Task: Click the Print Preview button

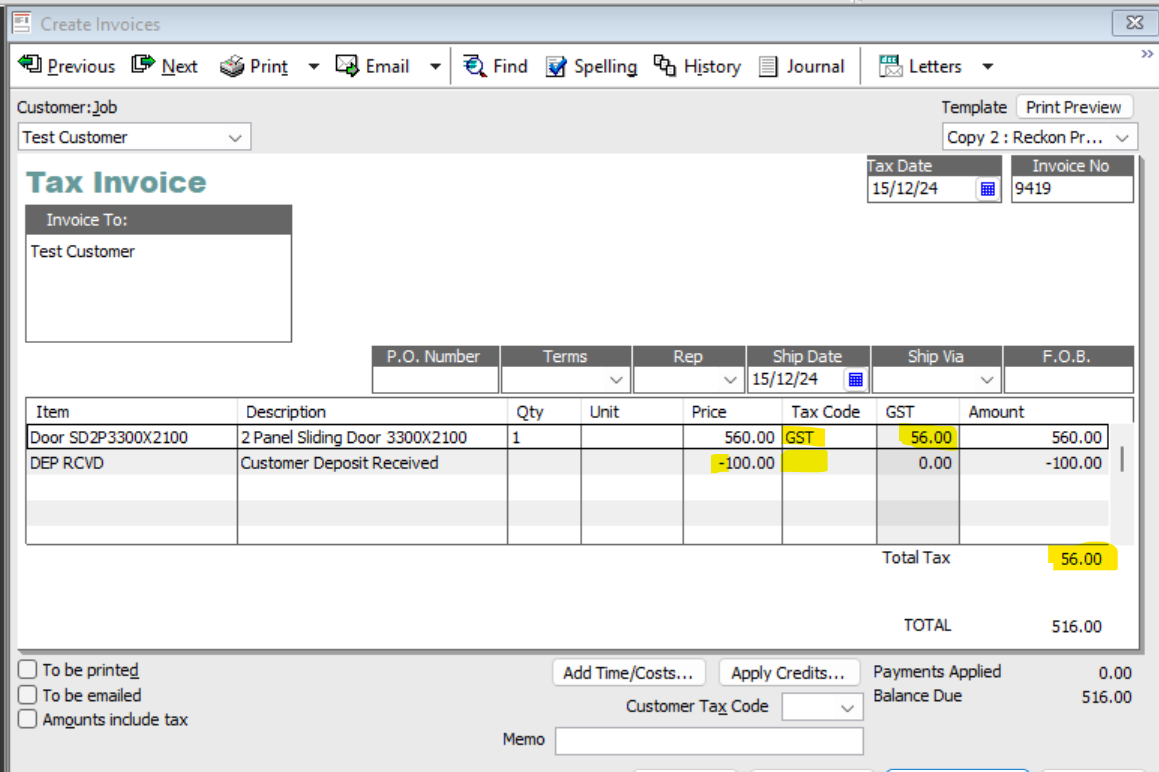Action: click(1073, 107)
